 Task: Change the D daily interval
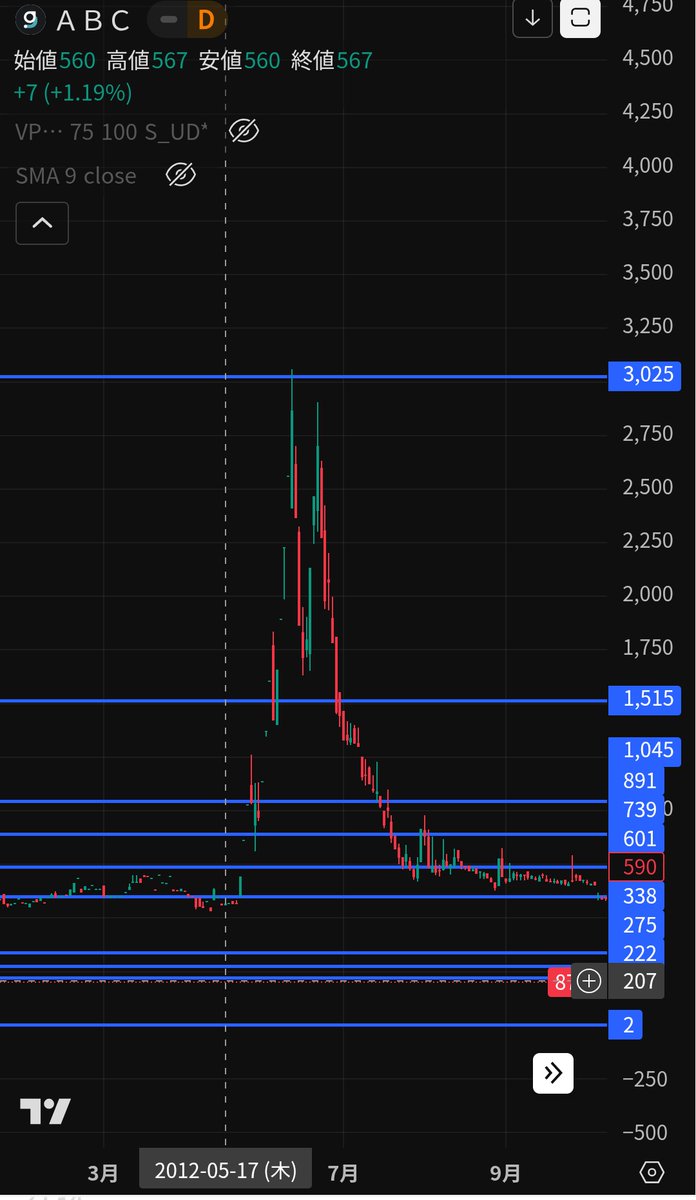coord(207,19)
